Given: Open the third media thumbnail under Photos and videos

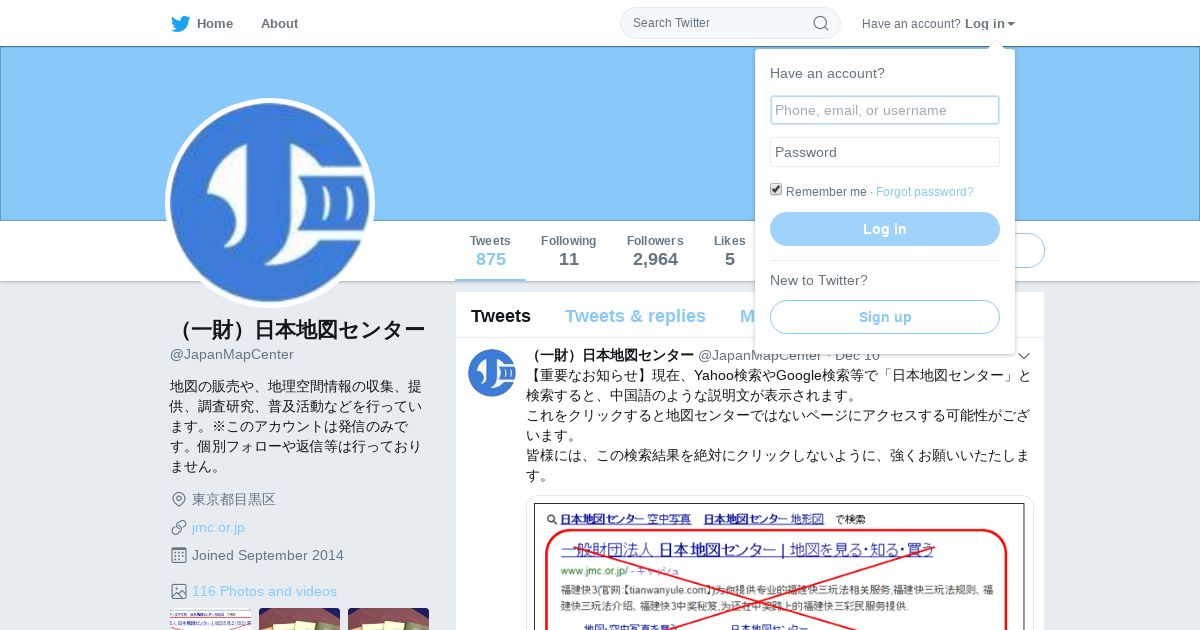Looking at the screenshot, I should [388, 619].
